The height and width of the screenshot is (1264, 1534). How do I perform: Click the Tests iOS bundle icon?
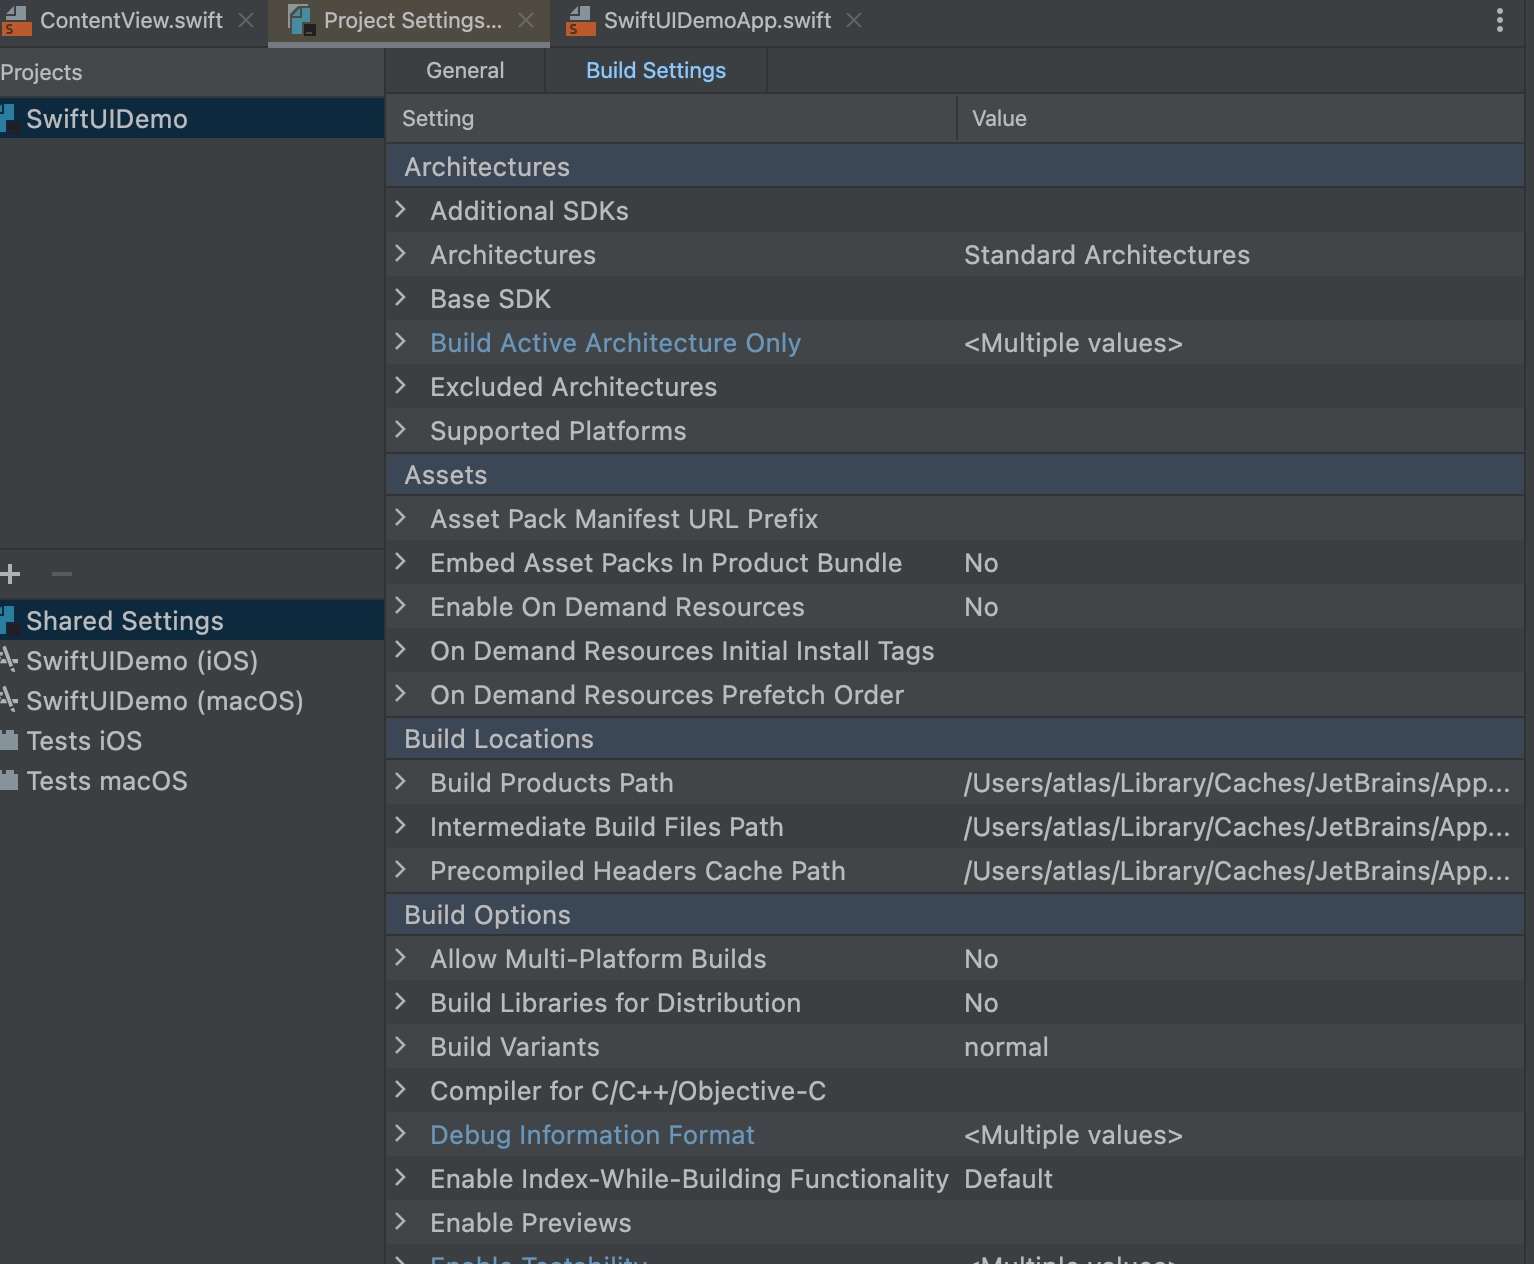click(x=8, y=740)
